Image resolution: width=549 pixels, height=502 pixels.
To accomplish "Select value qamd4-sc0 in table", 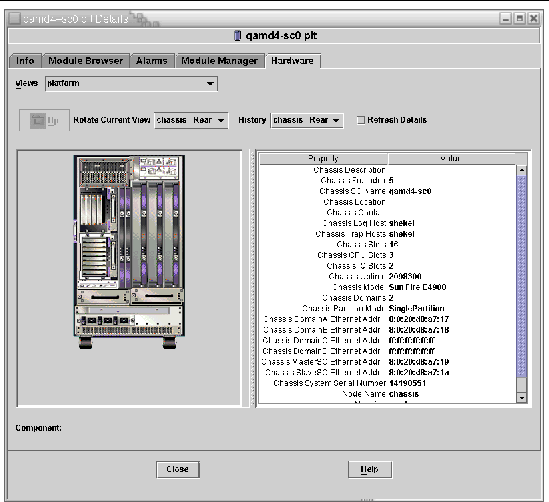I will 410,191.
